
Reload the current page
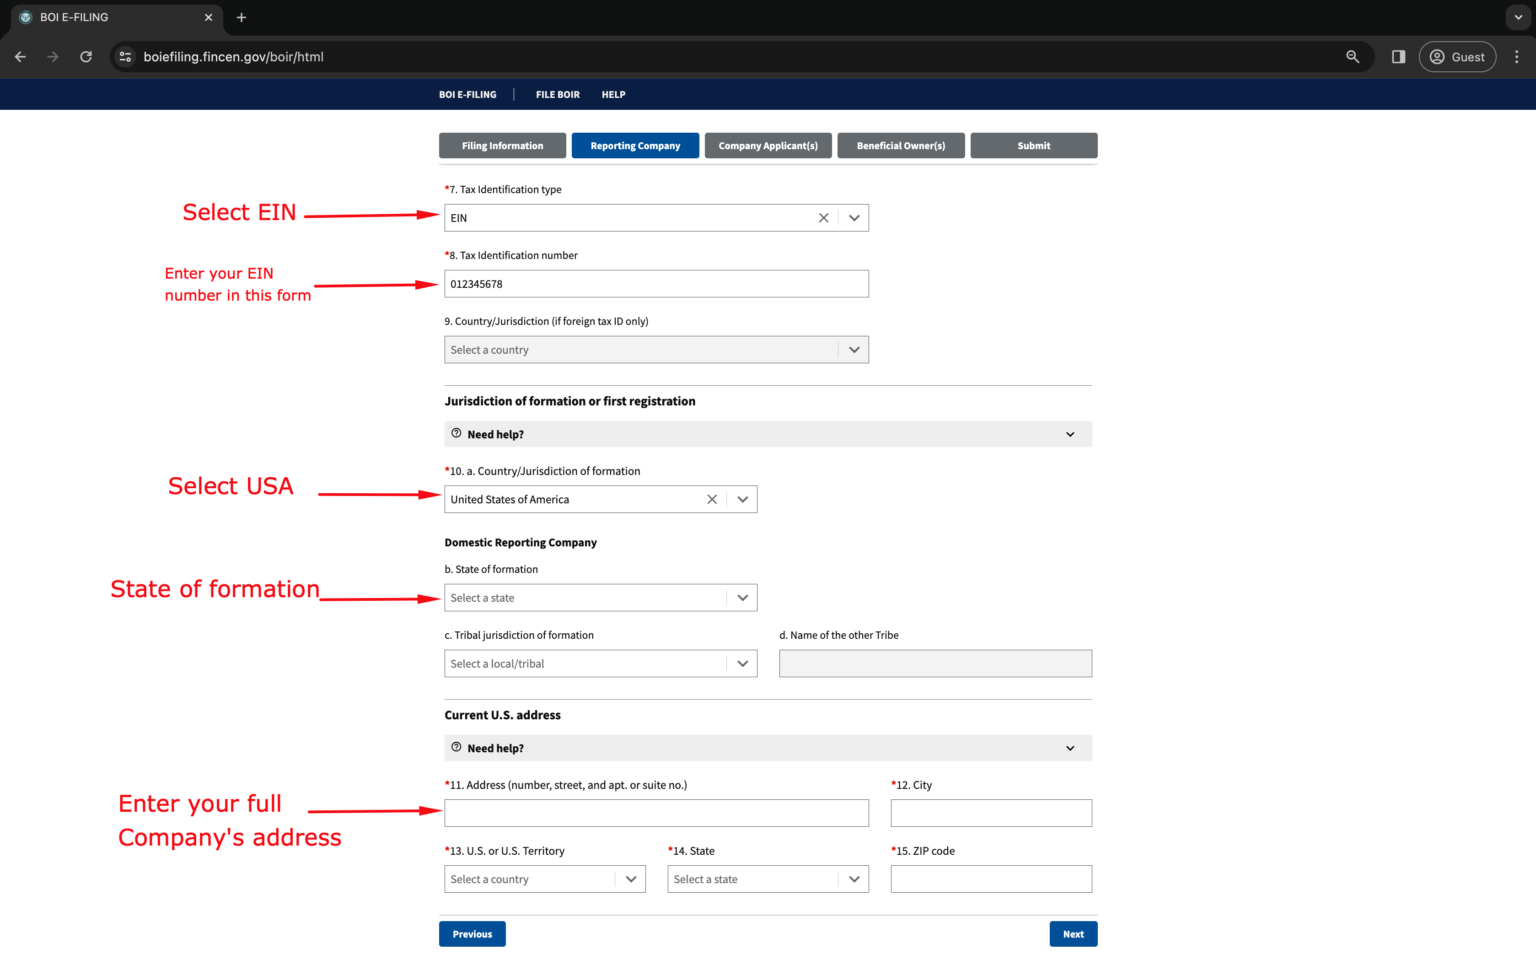coord(86,57)
